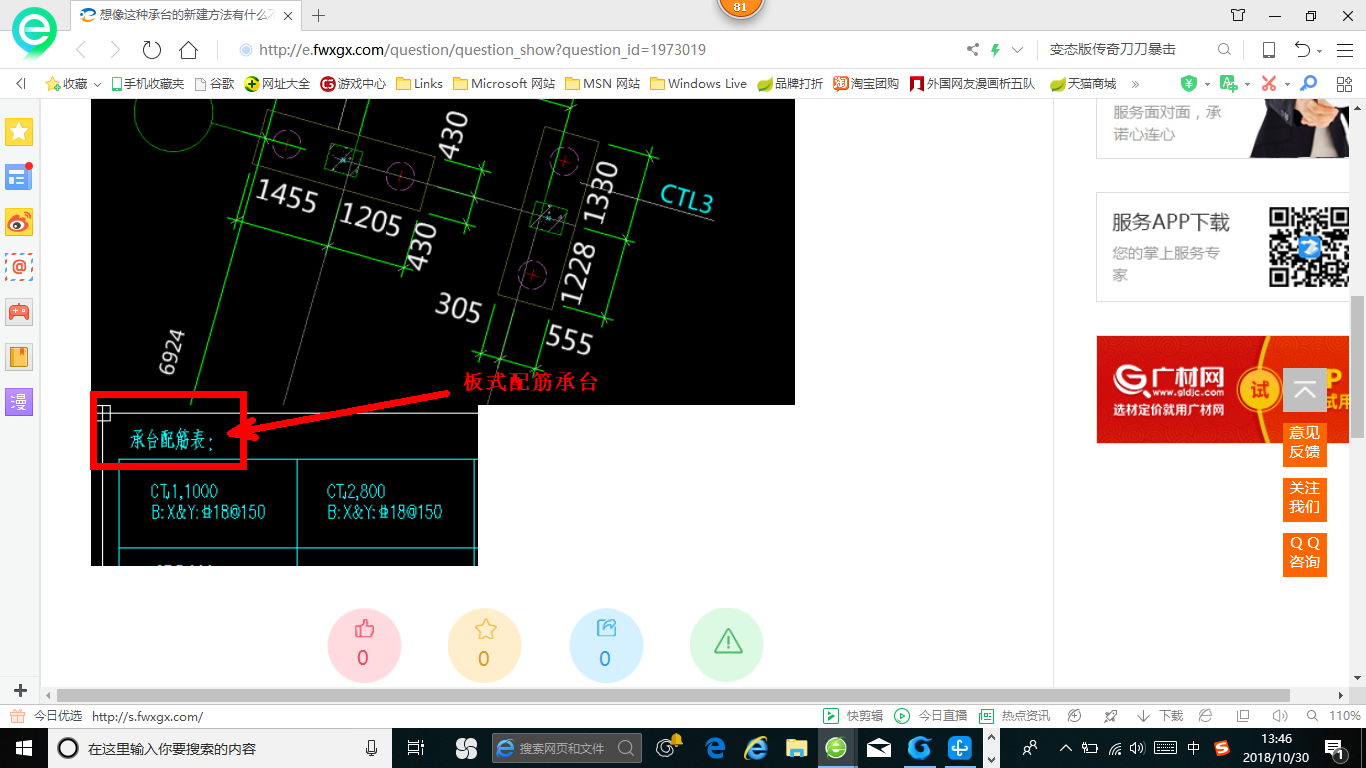
Task: Click 快剪辑 in status bar
Action: (854, 716)
